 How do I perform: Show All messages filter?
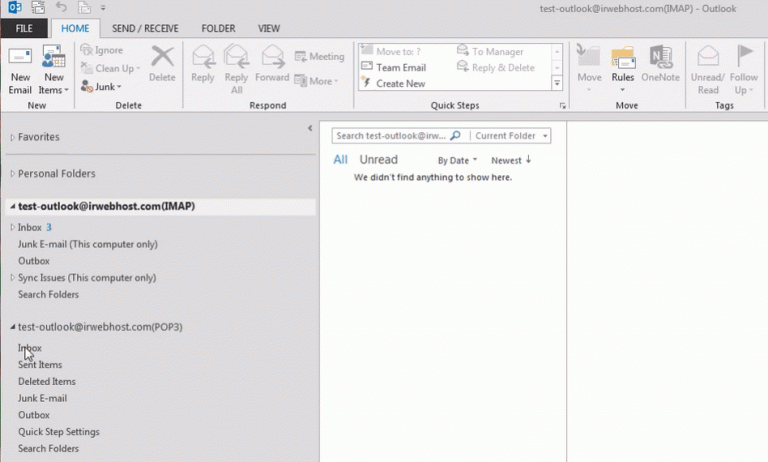(340, 160)
